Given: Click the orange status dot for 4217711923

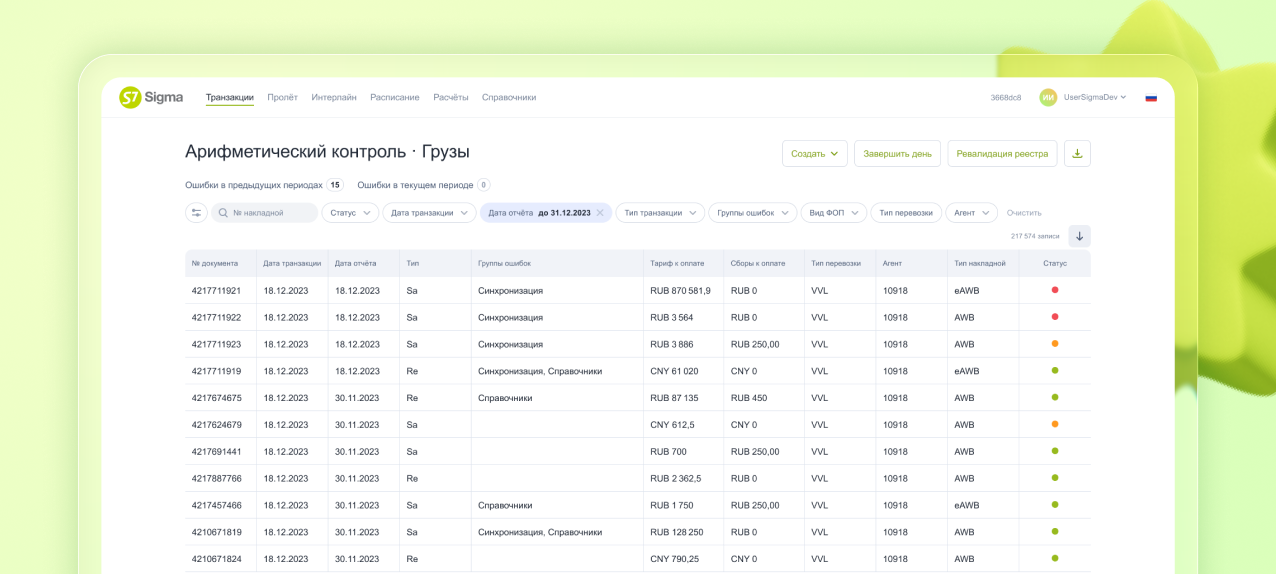Looking at the screenshot, I should (x=1055, y=344).
